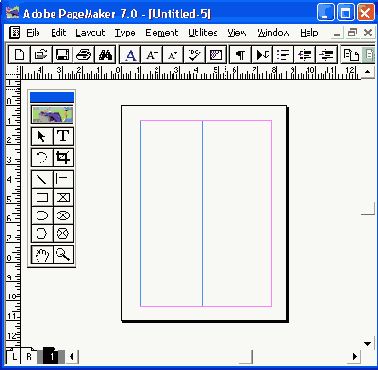The width and height of the screenshot is (378, 370).
Task: Open the Window menu
Action: (273, 33)
